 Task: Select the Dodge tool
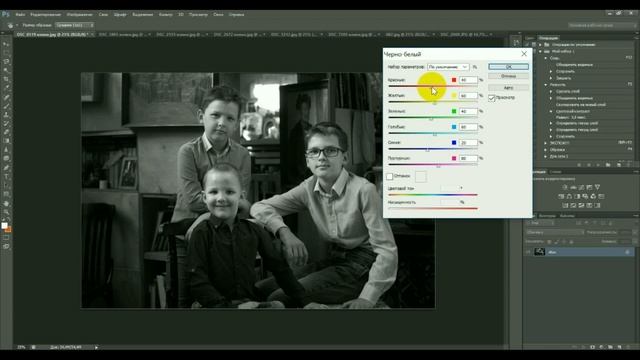(x=6, y=159)
